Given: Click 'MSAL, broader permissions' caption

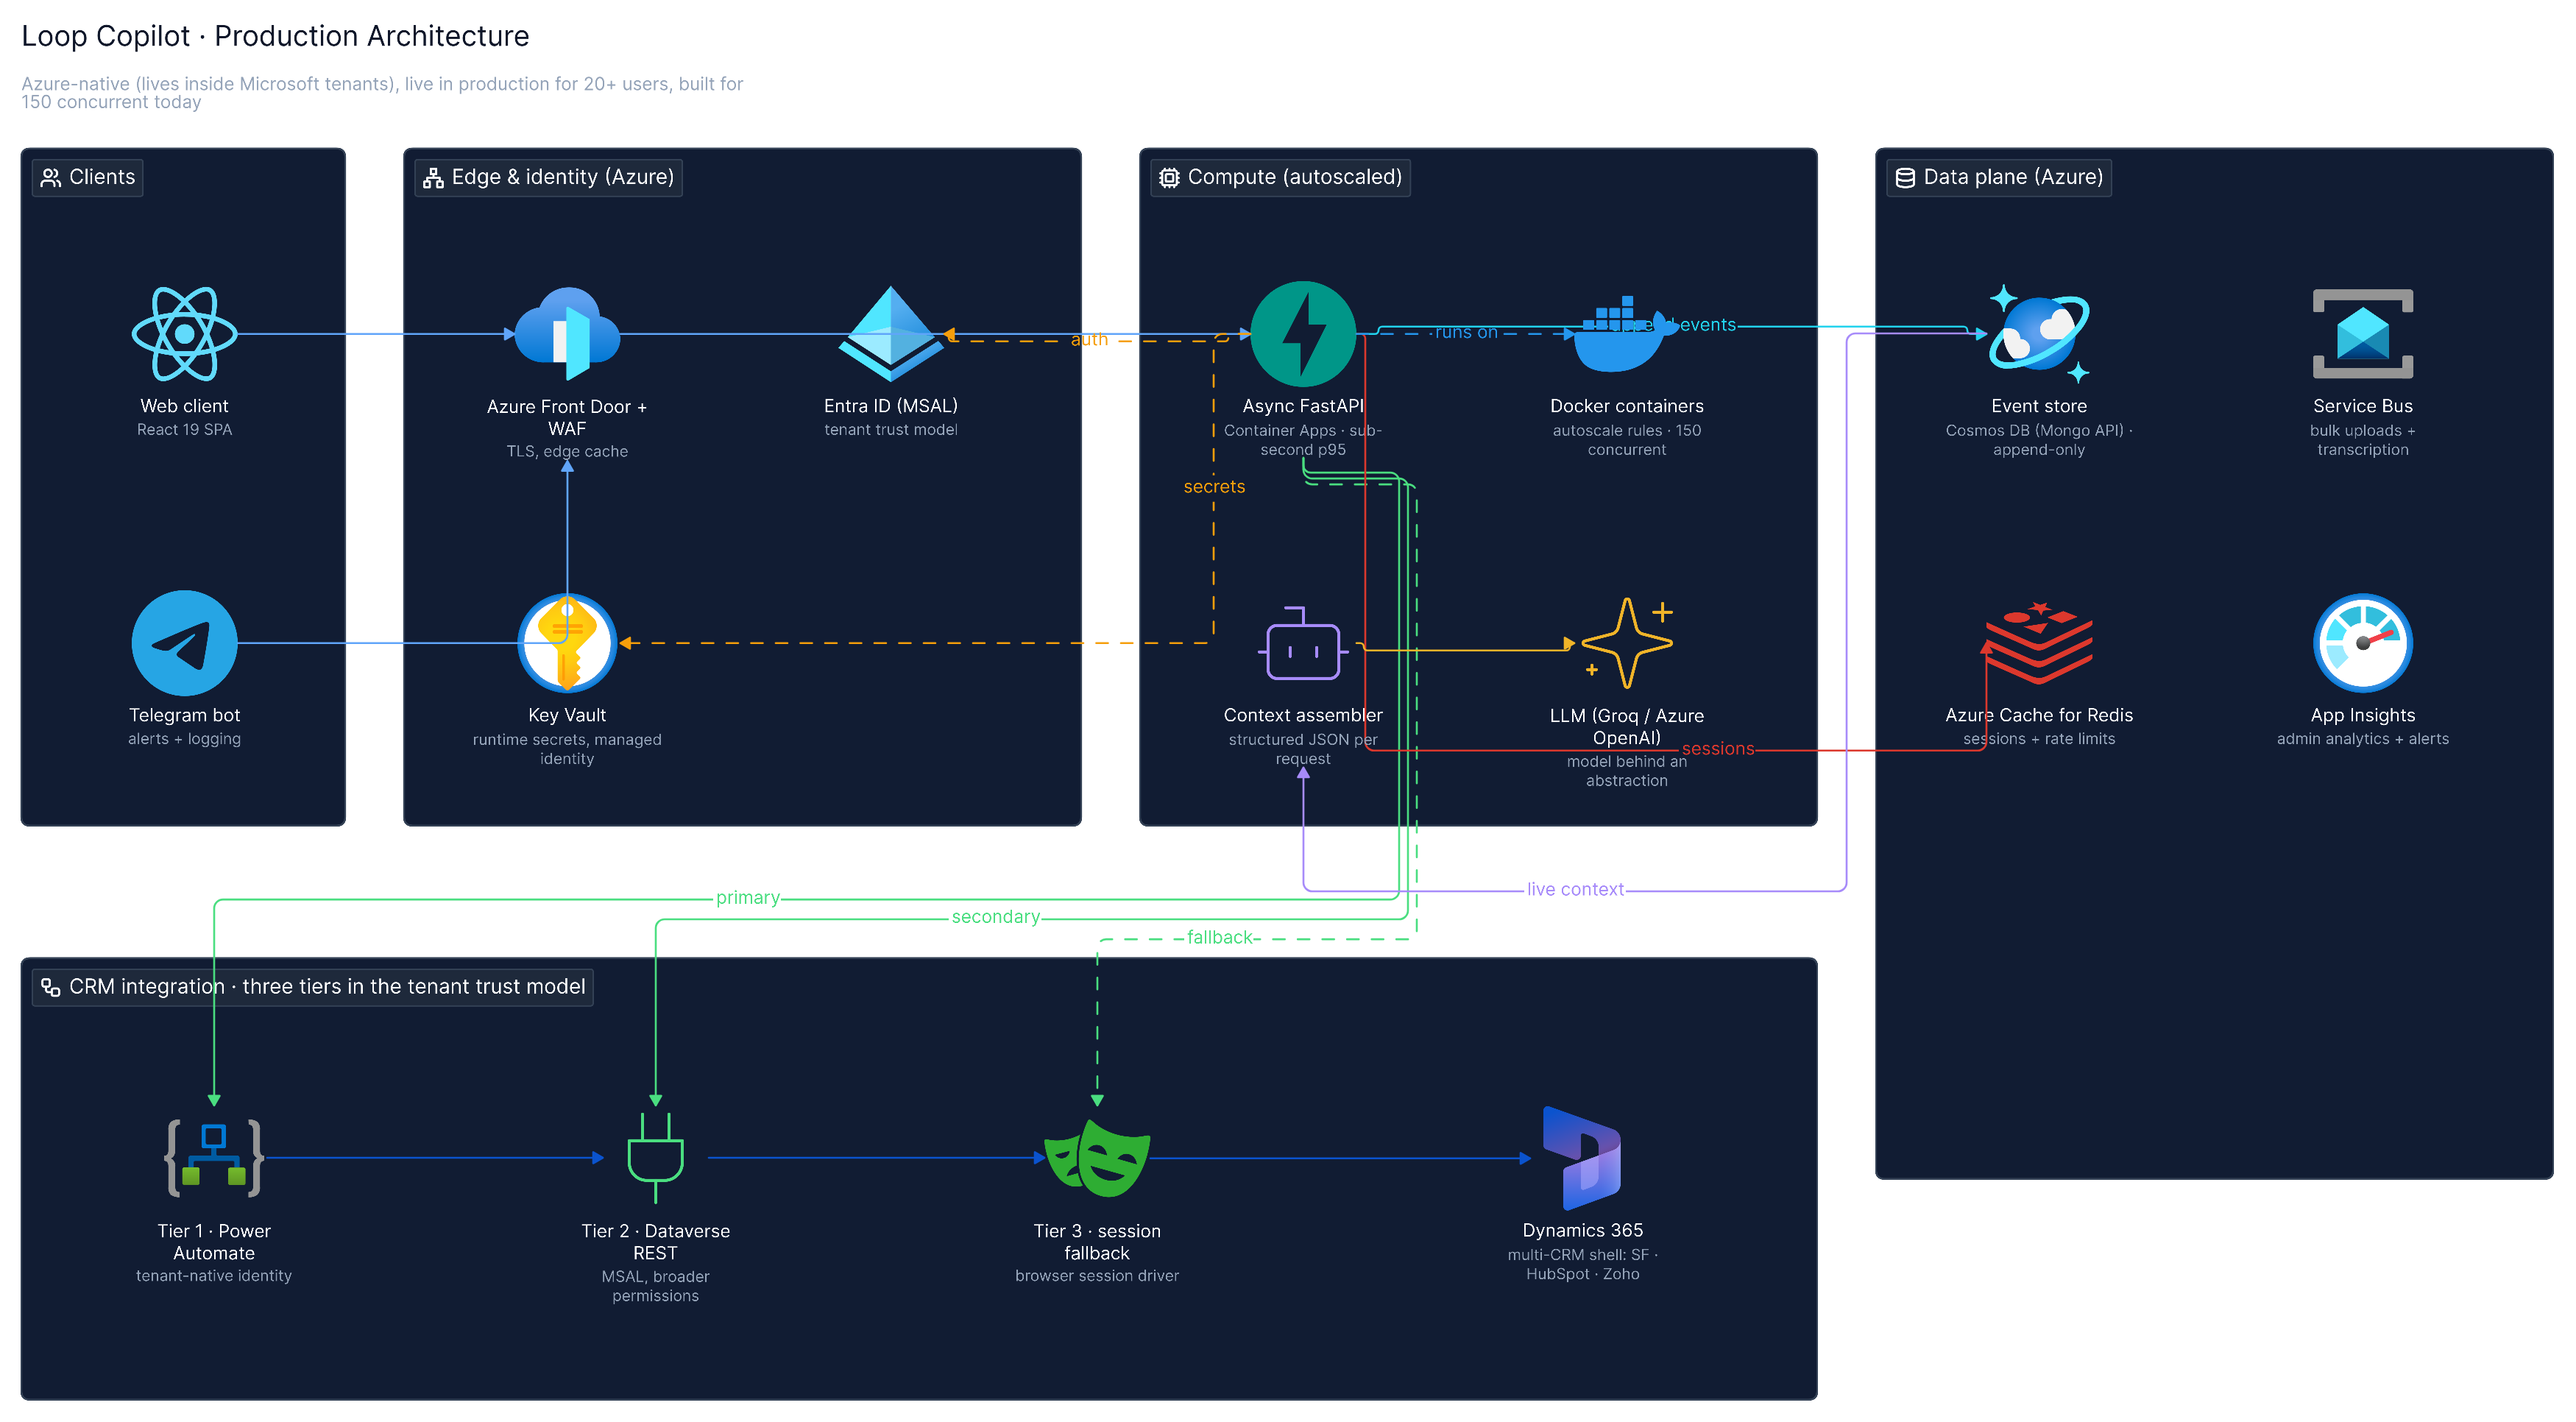Looking at the screenshot, I should click(x=655, y=1286).
